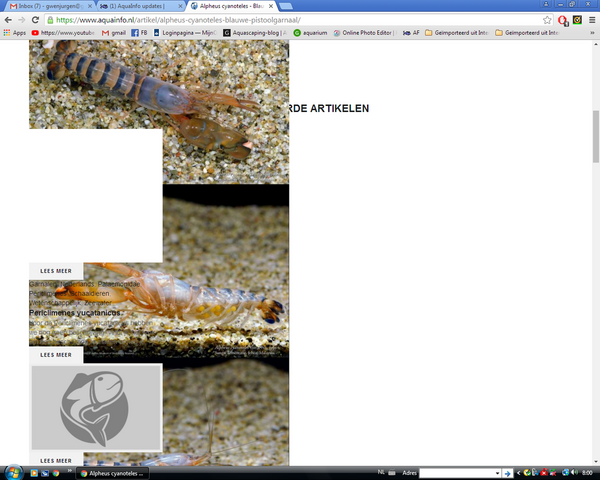
Task: Click LEES MEER under Periclimenes yucatanicus
Action: (56, 354)
